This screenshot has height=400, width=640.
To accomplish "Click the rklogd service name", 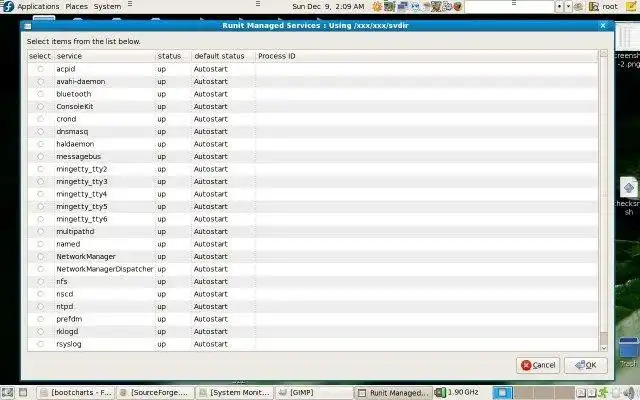I will pyautogui.click(x=67, y=331).
